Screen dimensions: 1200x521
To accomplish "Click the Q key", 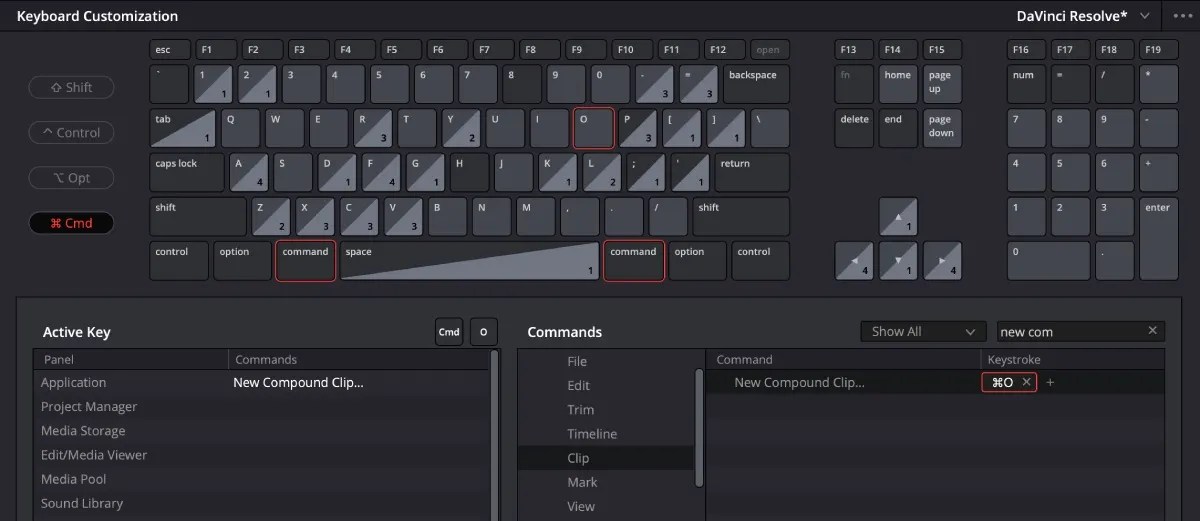I will click(241, 129).
